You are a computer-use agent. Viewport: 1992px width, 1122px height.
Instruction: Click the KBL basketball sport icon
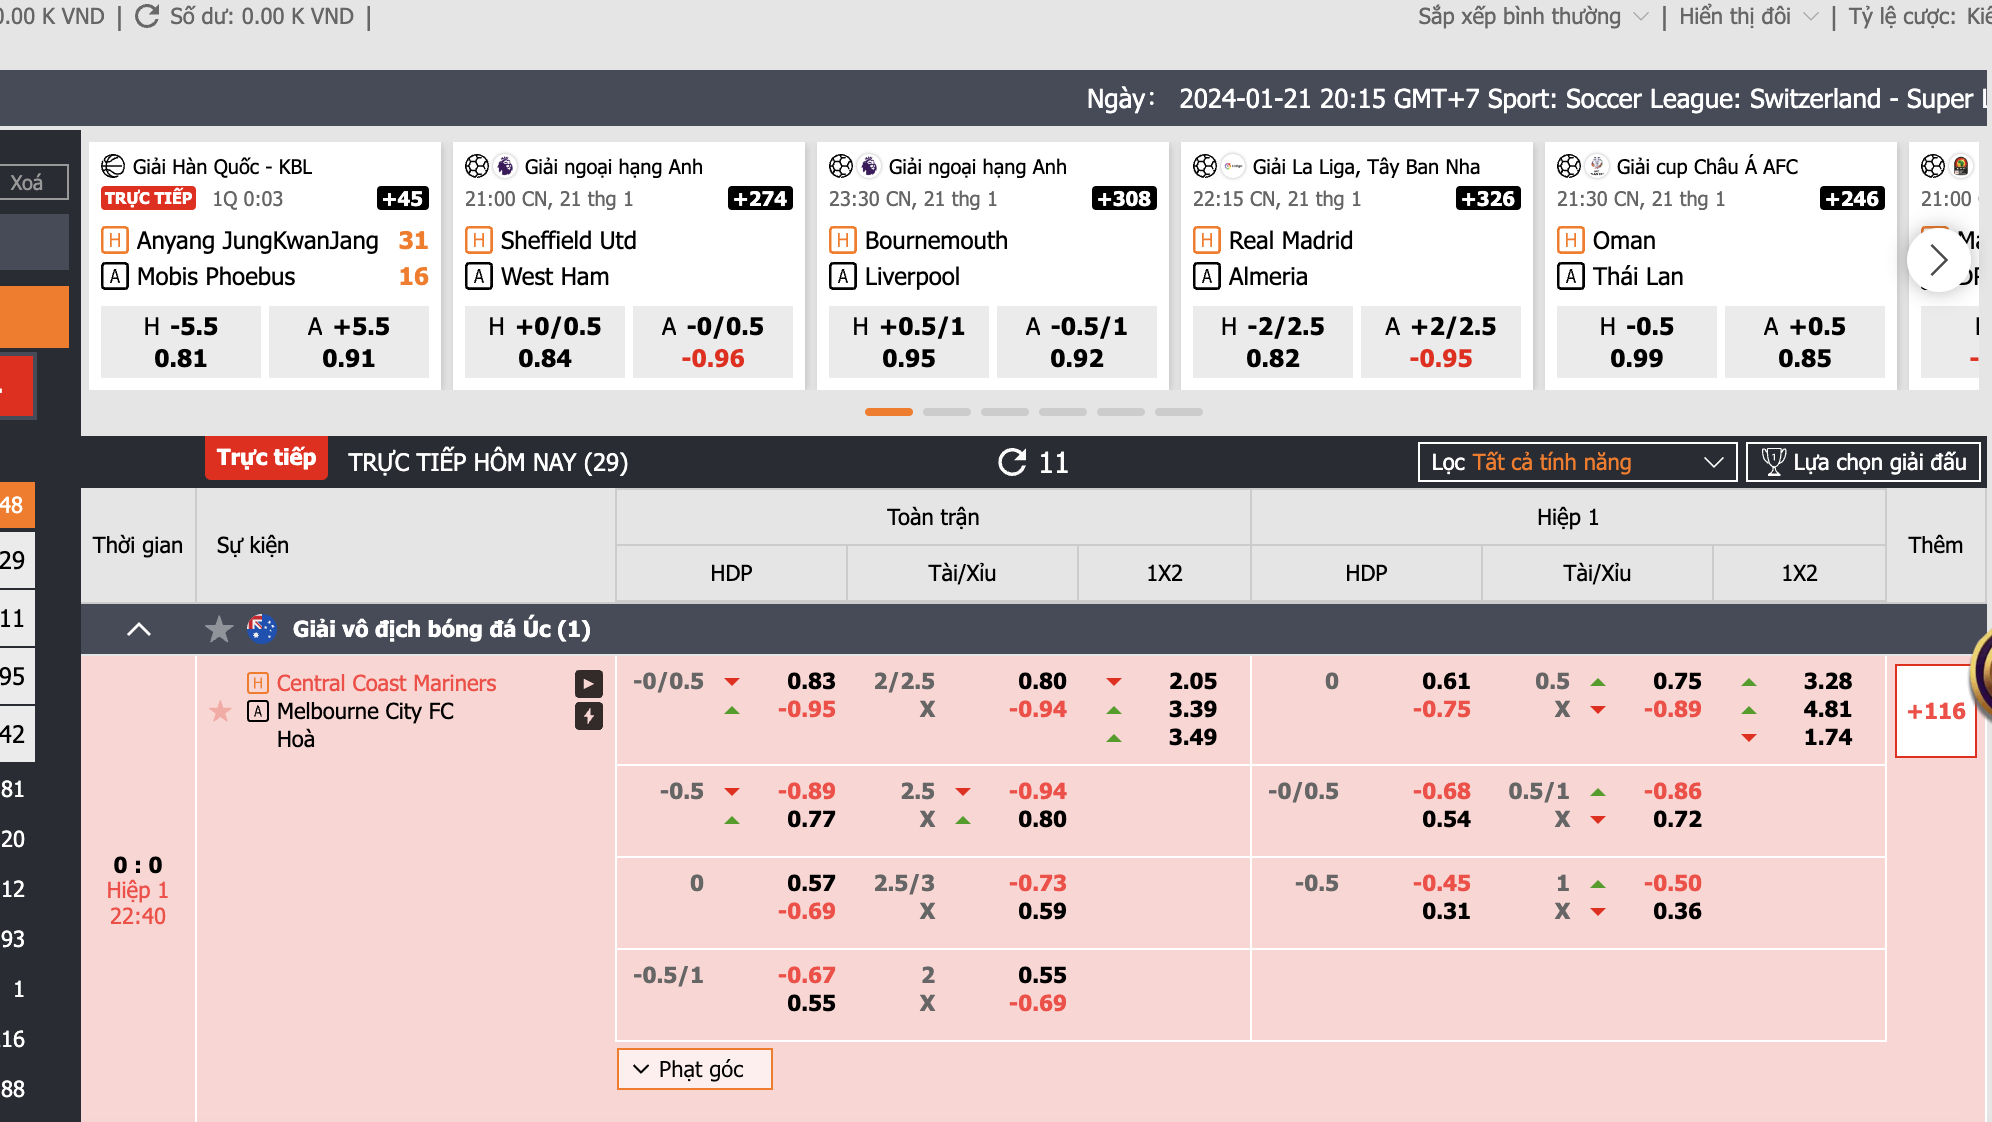(x=114, y=166)
